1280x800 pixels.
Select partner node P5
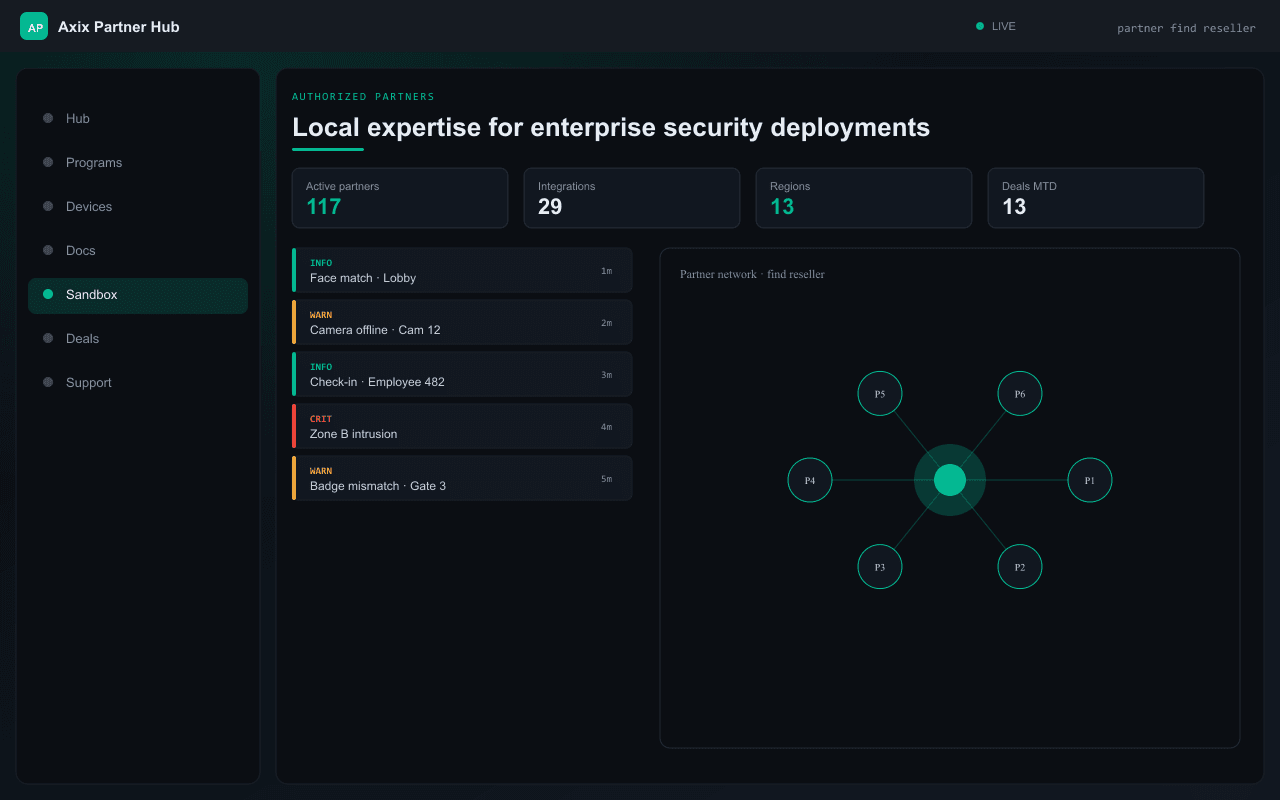[x=880, y=393]
